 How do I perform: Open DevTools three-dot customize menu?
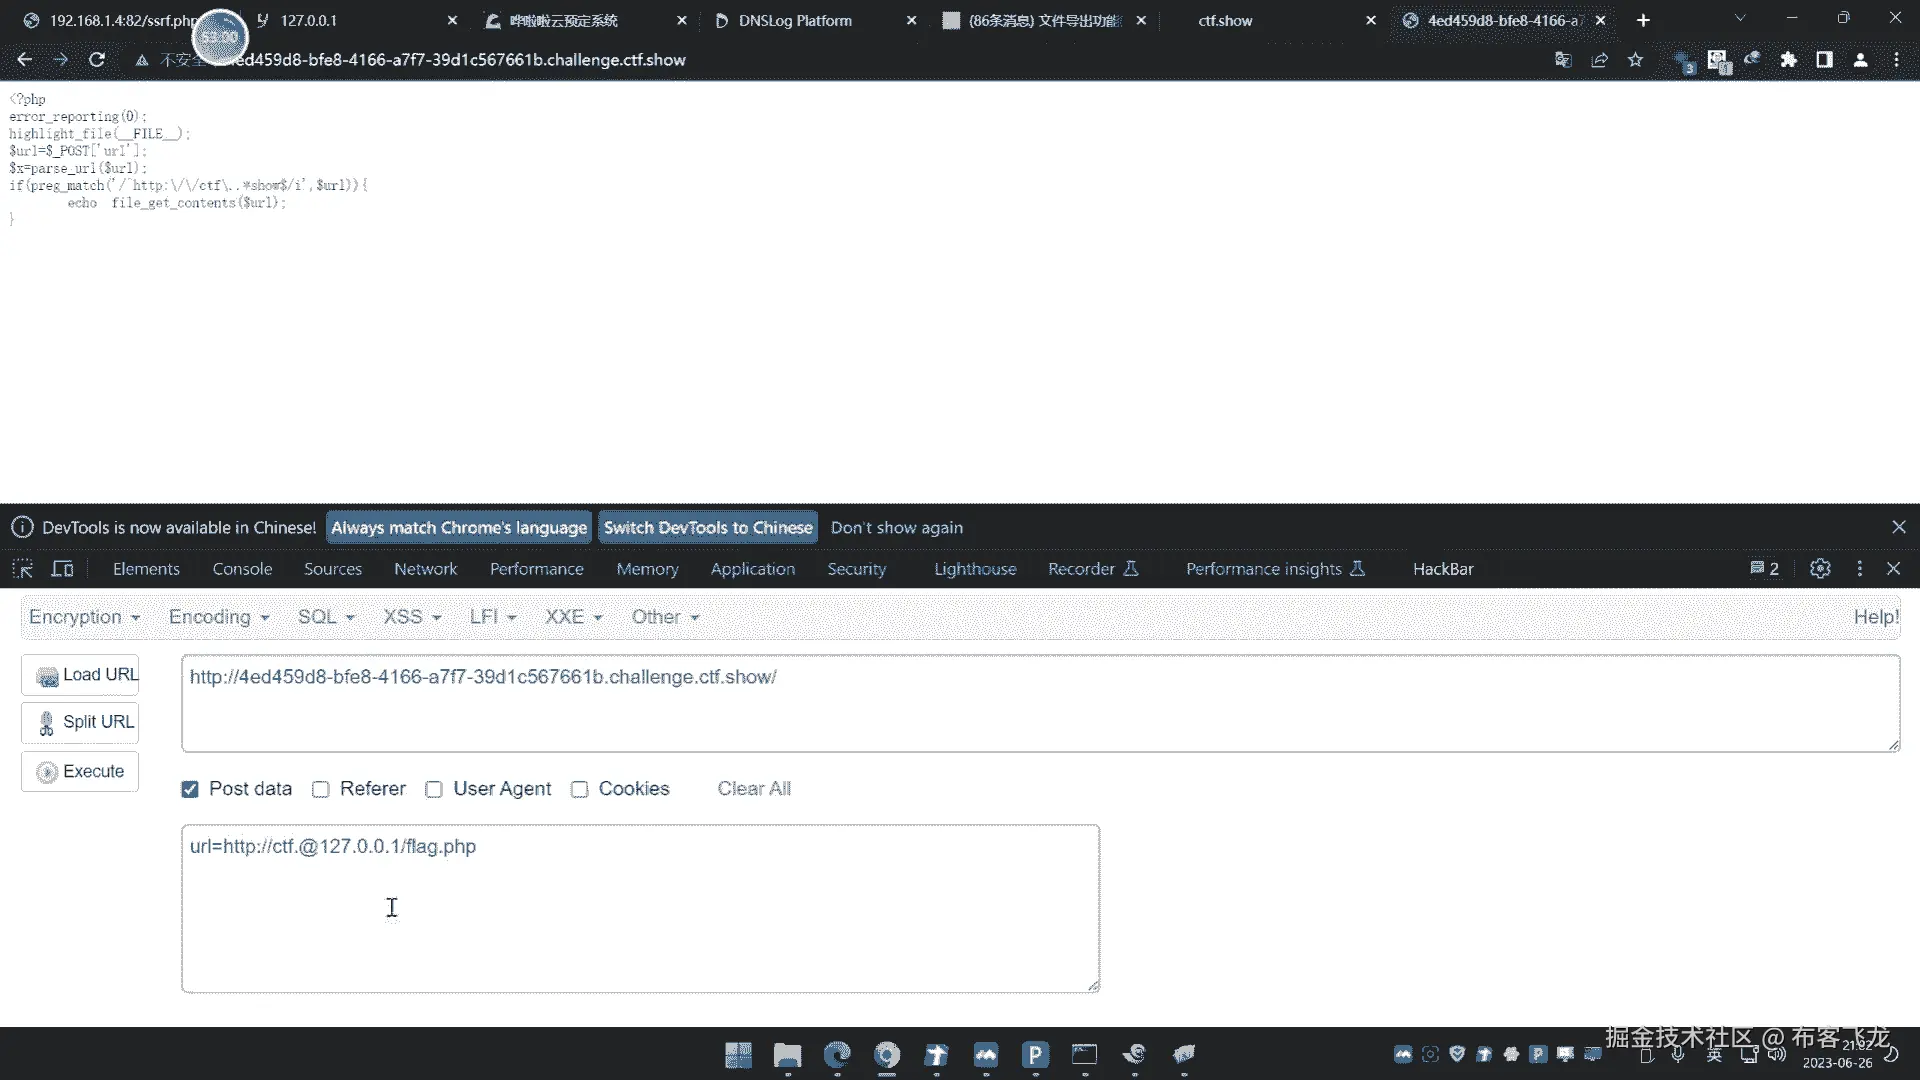[1859, 569]
